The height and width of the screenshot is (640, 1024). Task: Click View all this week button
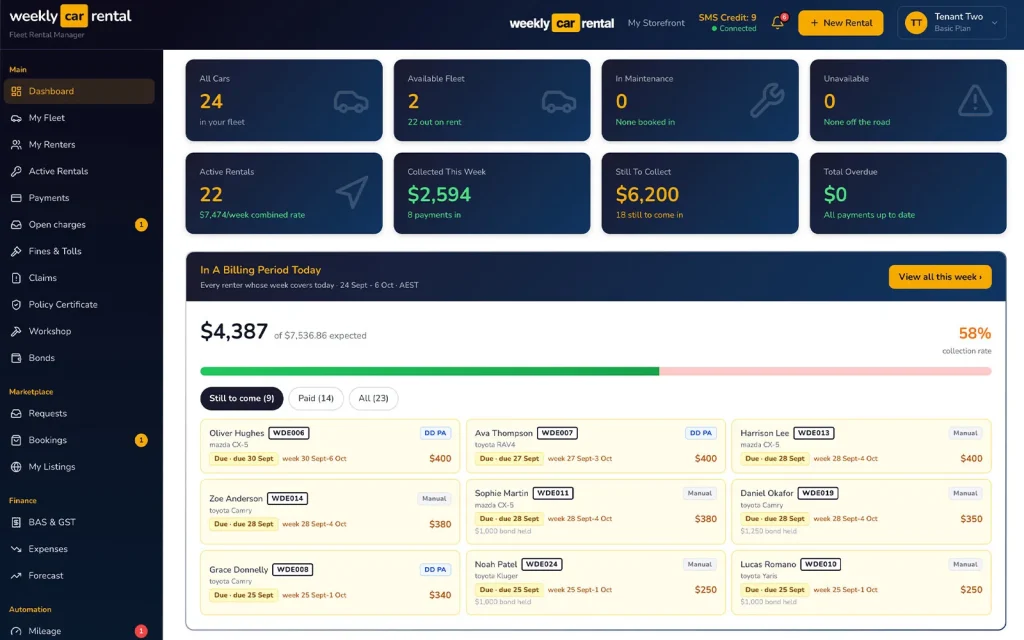point(940,277)
